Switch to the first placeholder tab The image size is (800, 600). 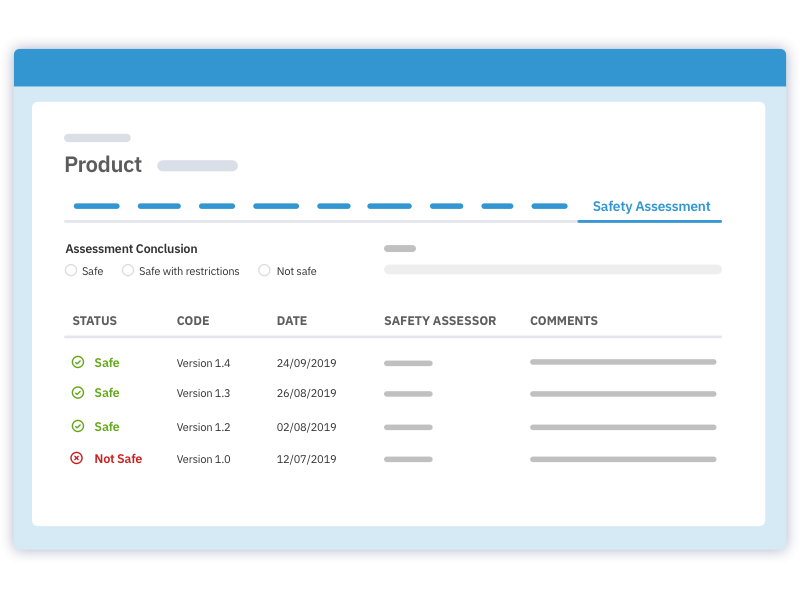[x=97, y=206]
